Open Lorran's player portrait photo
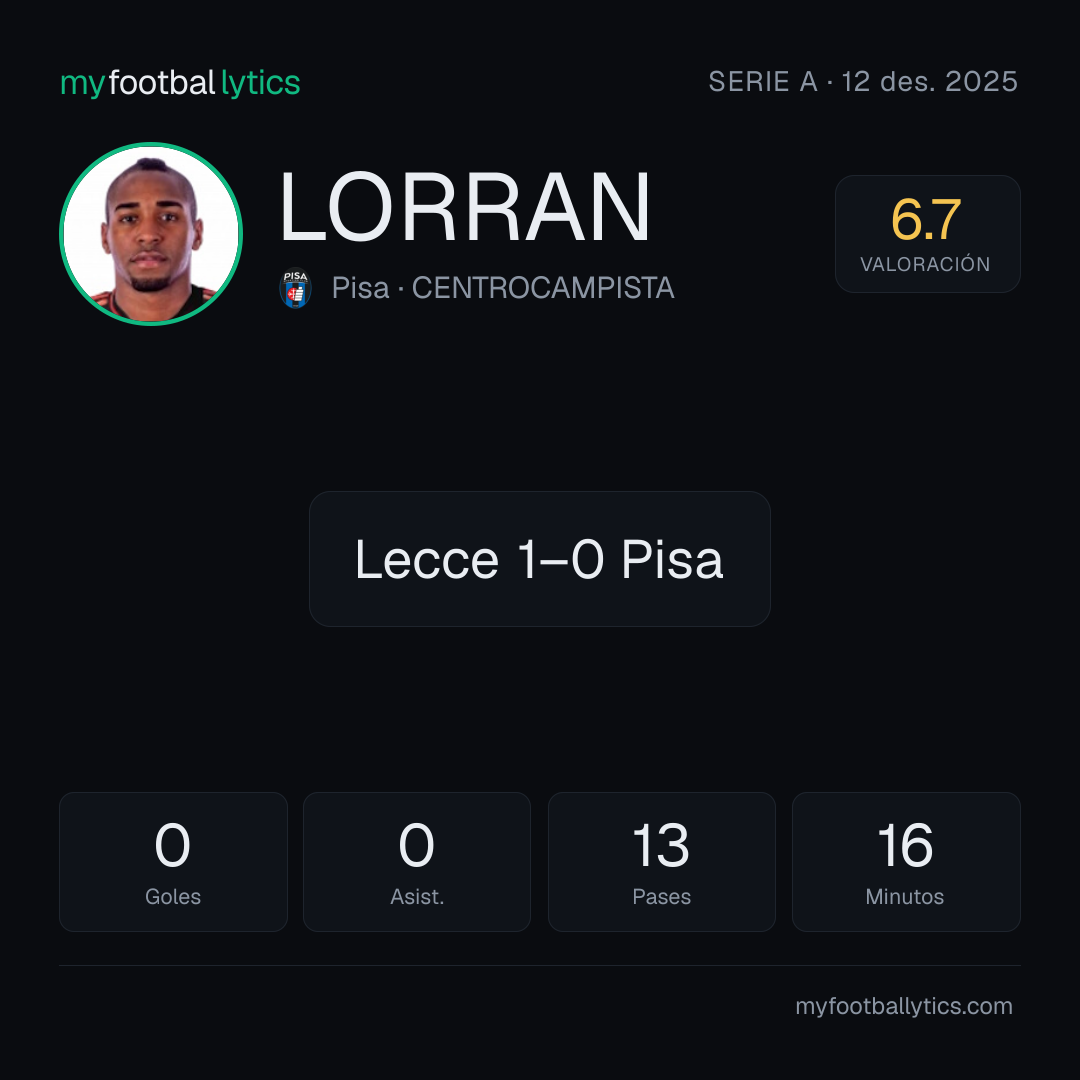This screenshot has height=1080, width=1080. [x=151, y=233]
